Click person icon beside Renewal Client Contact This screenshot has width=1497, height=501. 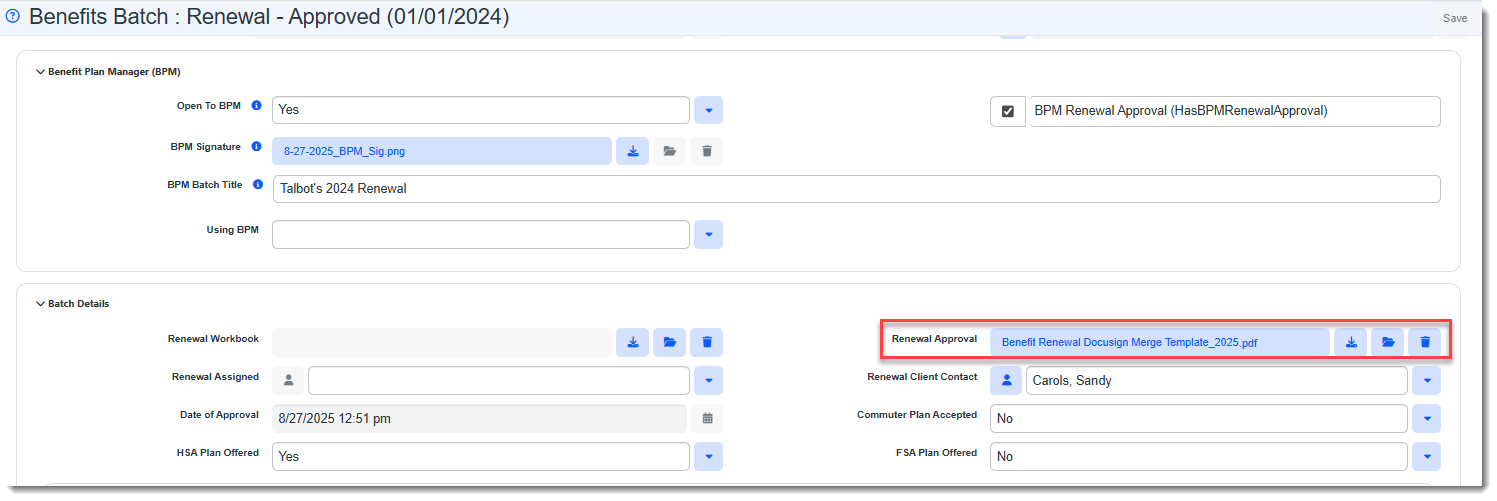(1005, 380)
